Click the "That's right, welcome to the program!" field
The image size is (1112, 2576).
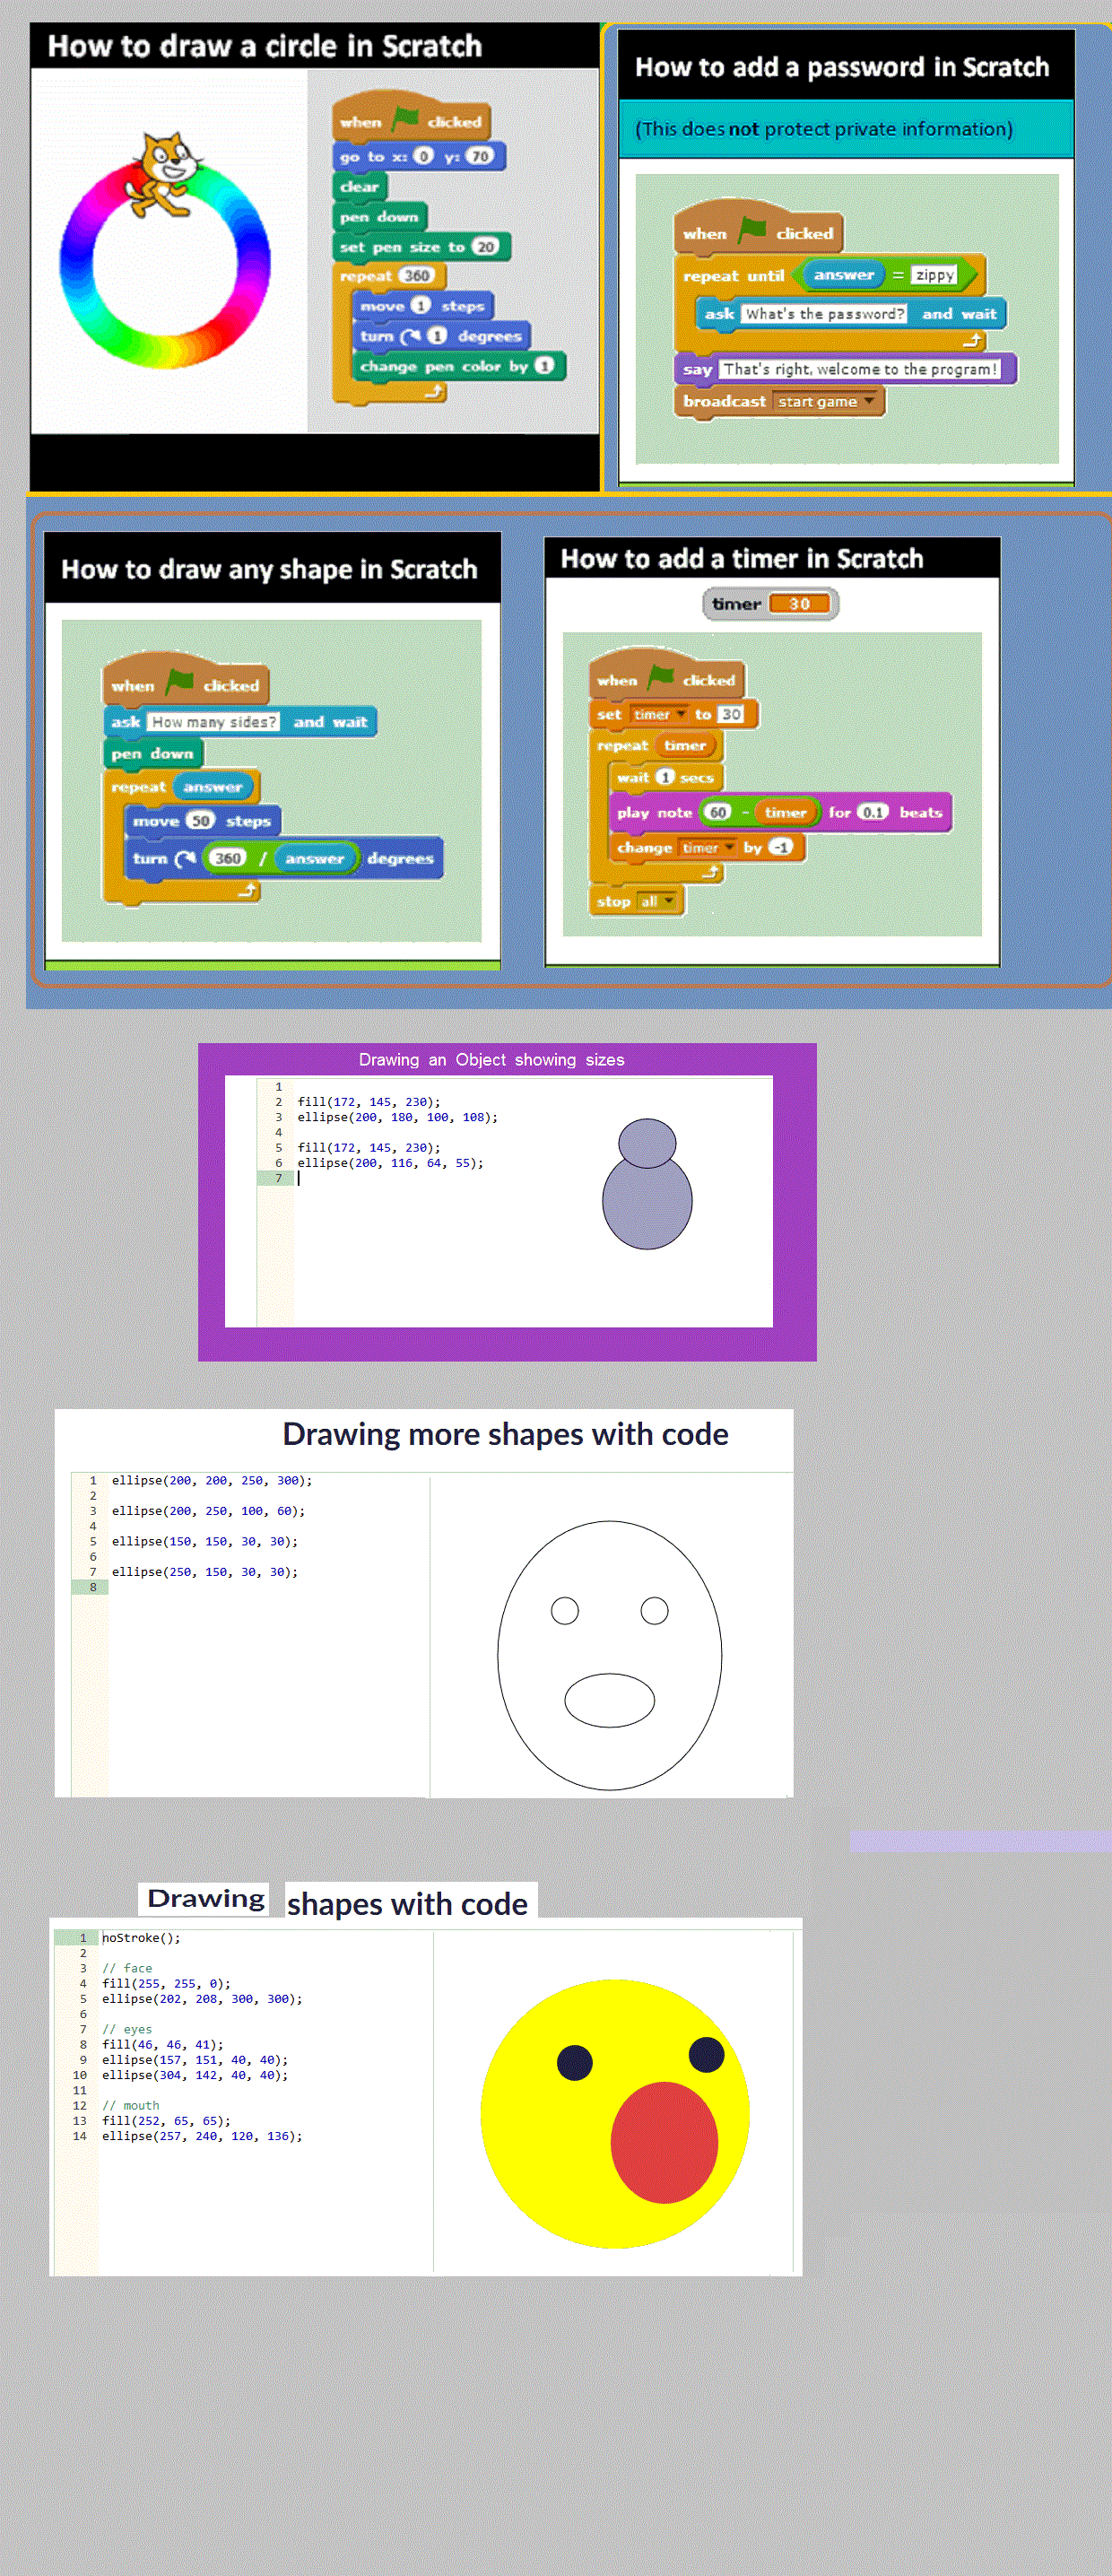click(x=860, y=369)
